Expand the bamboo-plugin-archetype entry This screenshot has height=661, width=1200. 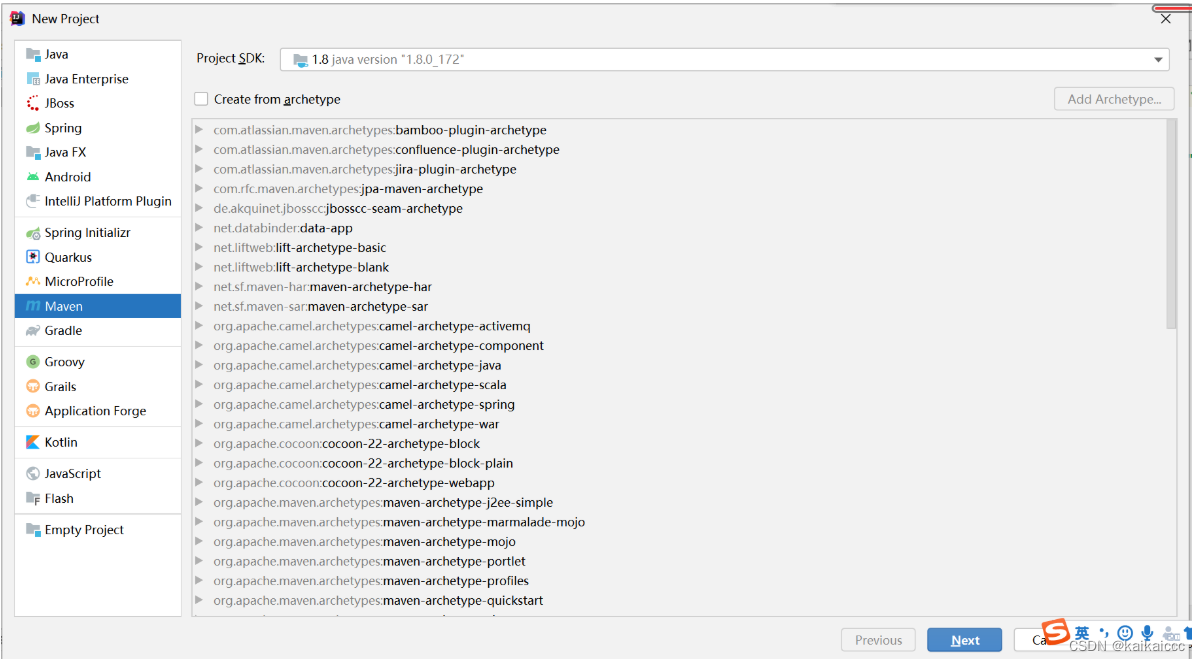point(200,130)
